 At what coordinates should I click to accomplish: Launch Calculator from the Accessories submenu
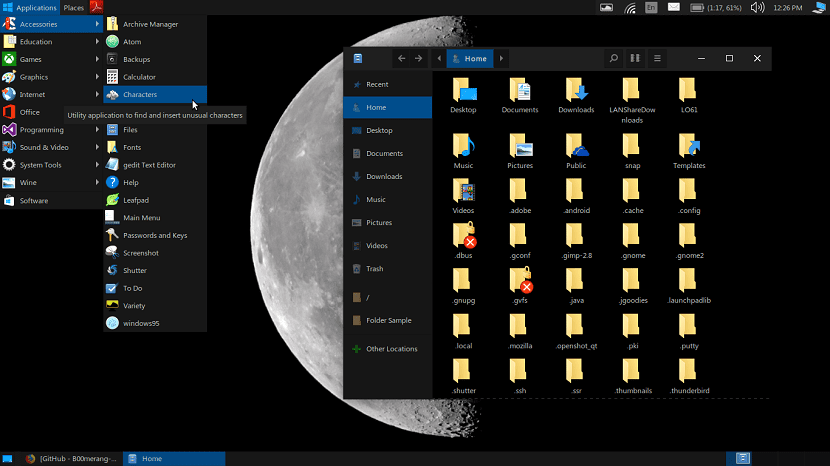click(x=139, y=77)
